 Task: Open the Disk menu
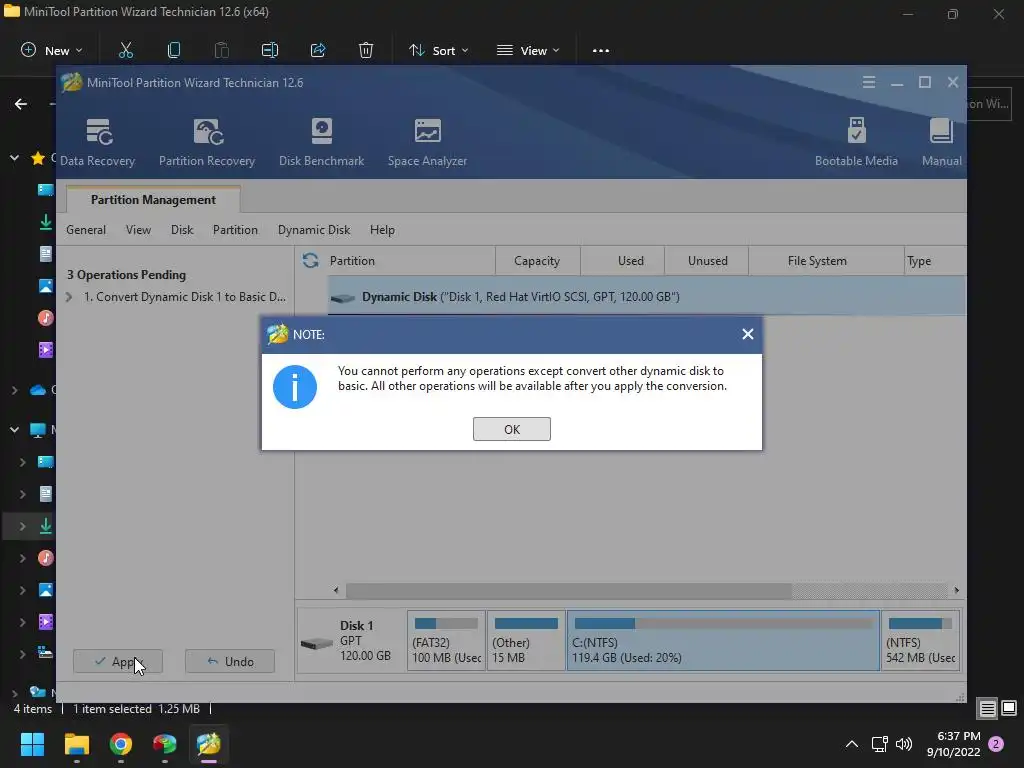pyautogui.click(x=182, y=230)
